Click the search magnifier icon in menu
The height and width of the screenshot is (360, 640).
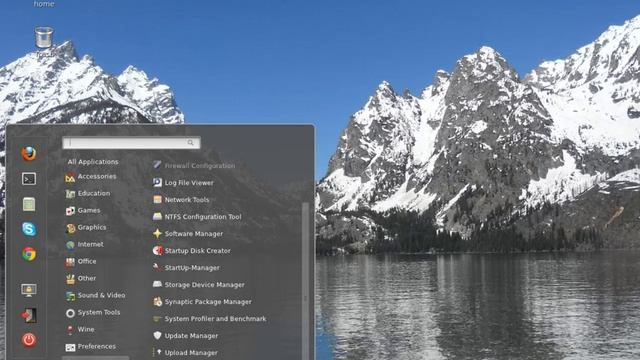[191, 142]
